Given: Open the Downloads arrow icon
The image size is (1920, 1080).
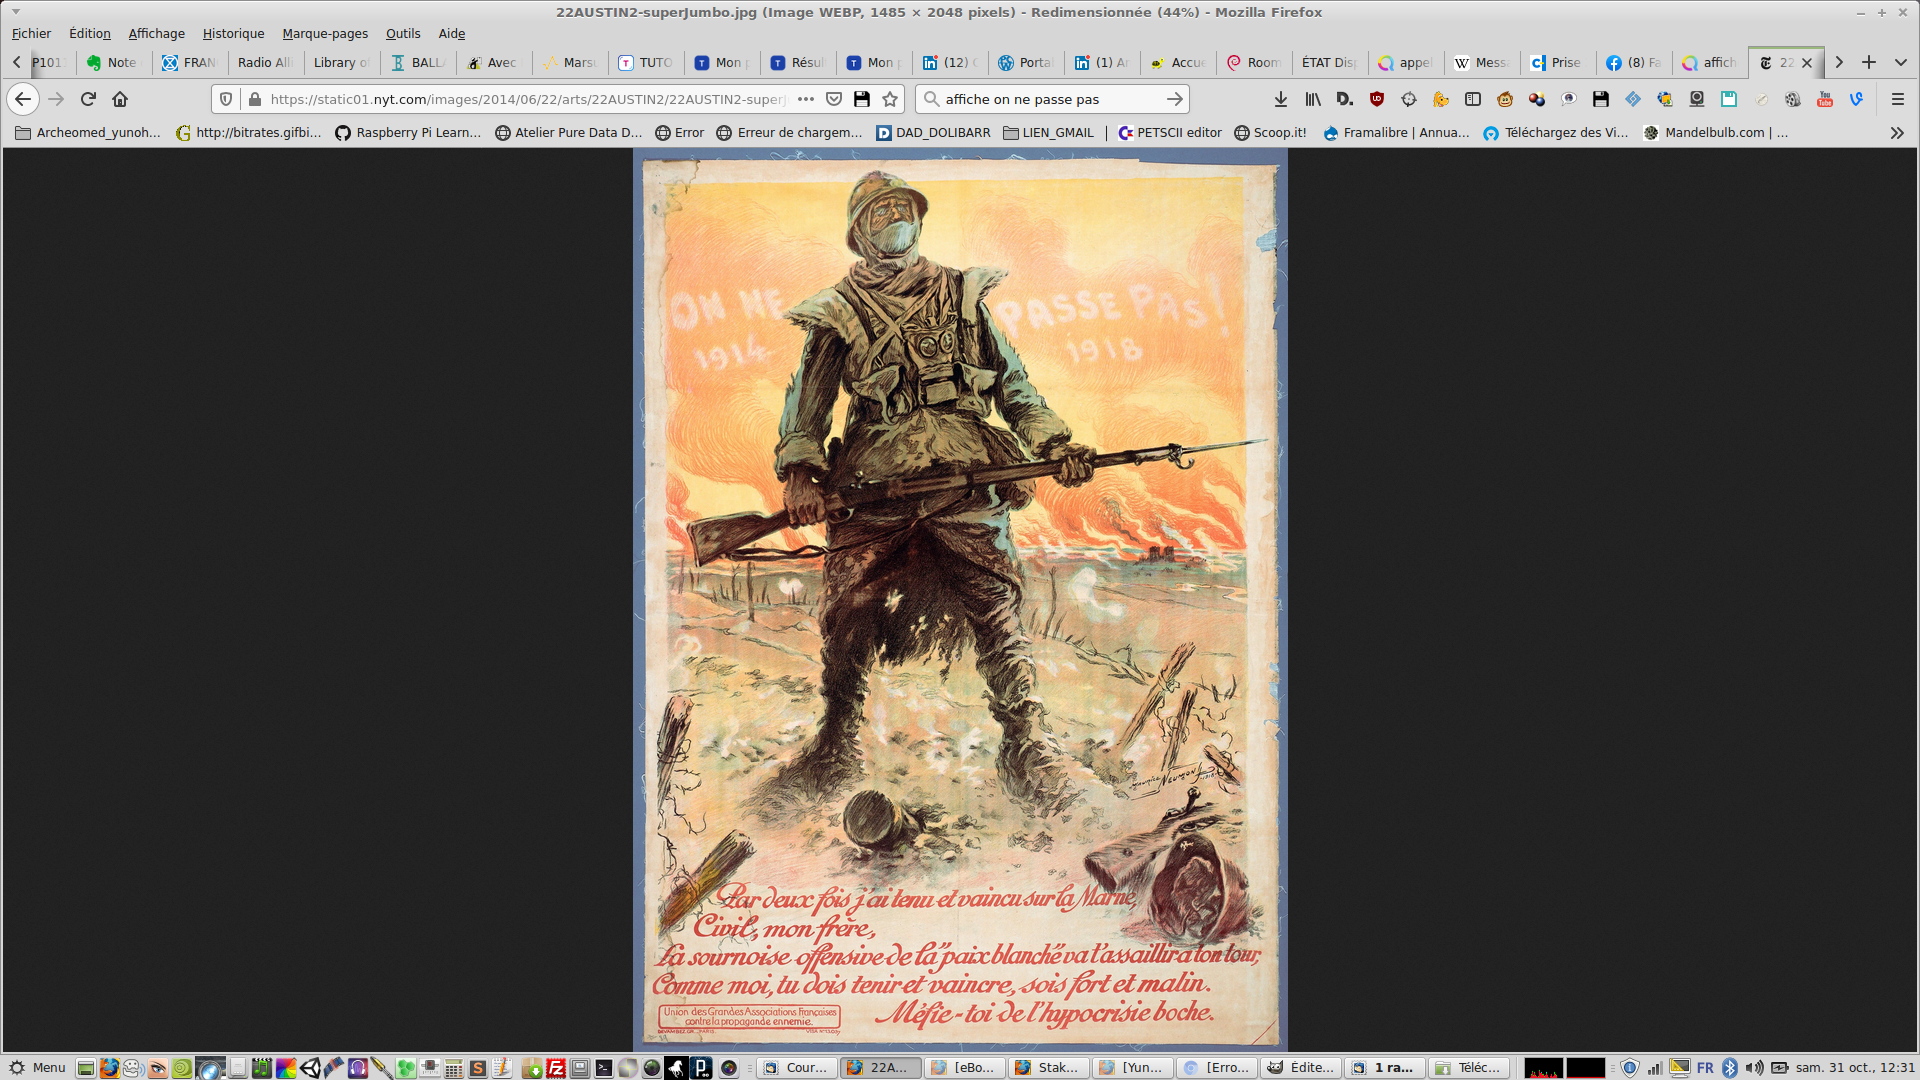Looking at the screenshot, I should coord(1281,99).
